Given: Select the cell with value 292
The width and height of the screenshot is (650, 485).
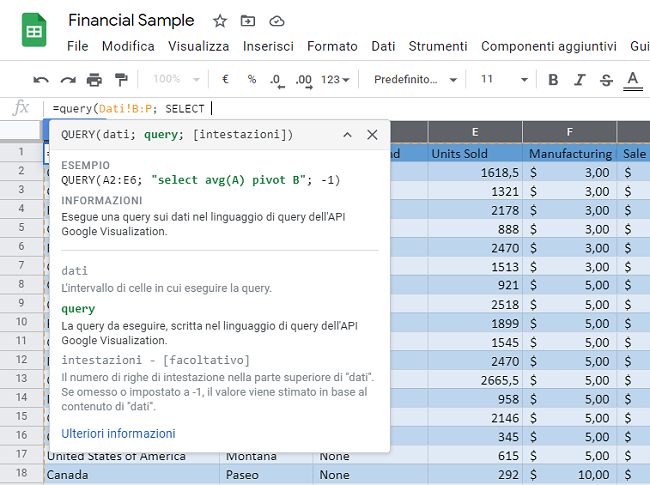Looking at the screenshot, I should [x=475, y=474].
